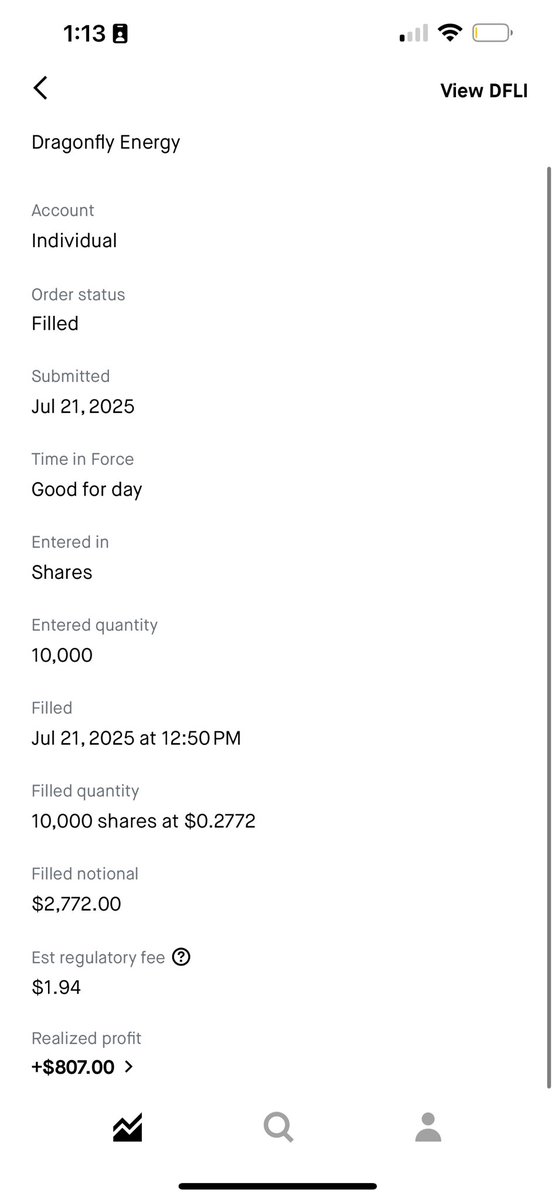This screenshot has height=1200, width=555.
Task: Open the account profile tab
Action: (x=428, y=1128)
